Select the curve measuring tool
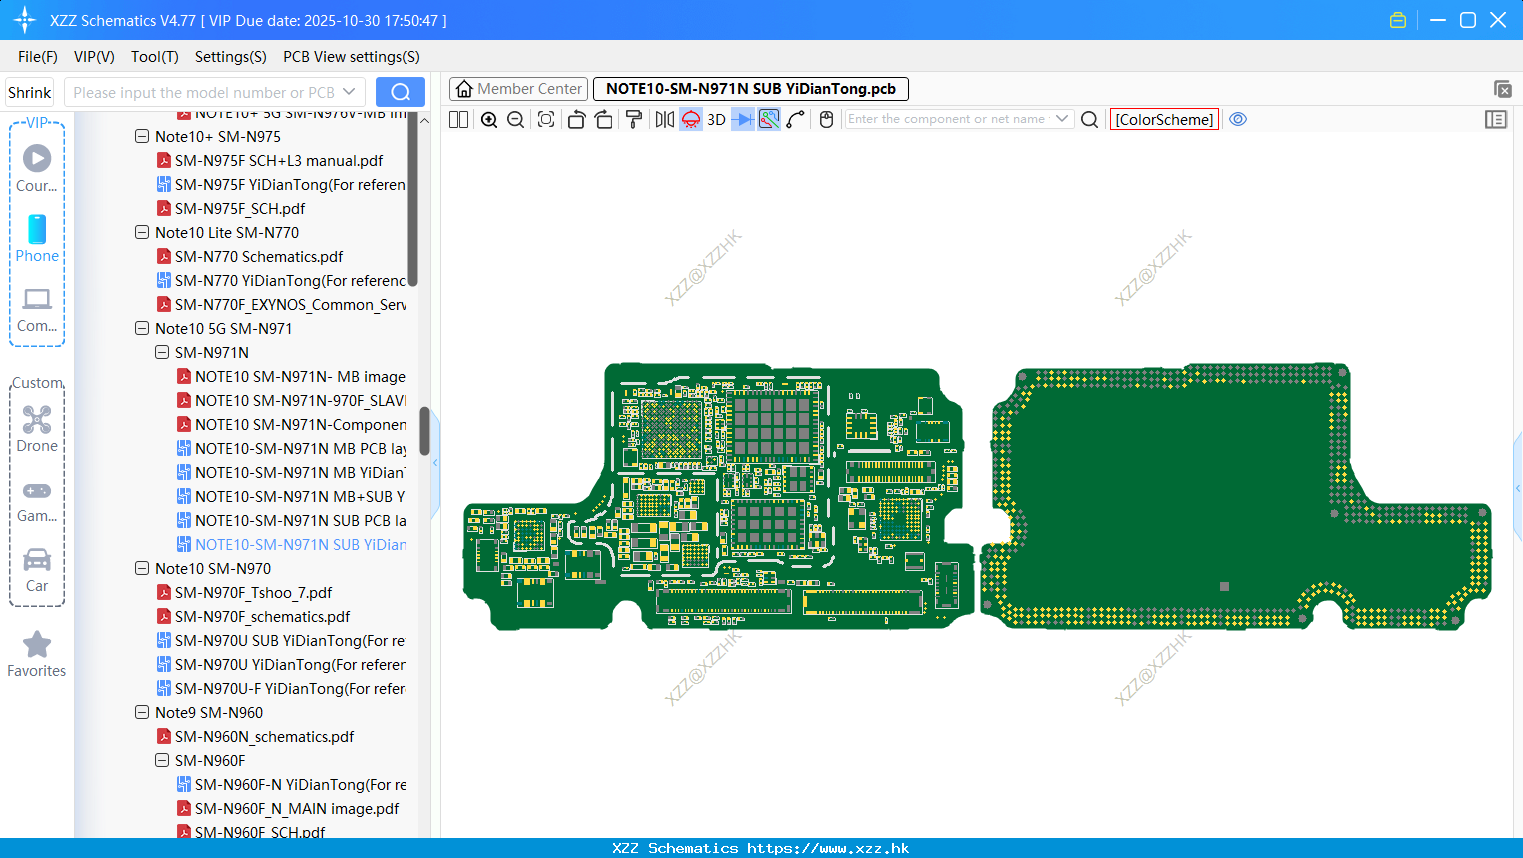The image size is (1523, 858). (796, 119)
